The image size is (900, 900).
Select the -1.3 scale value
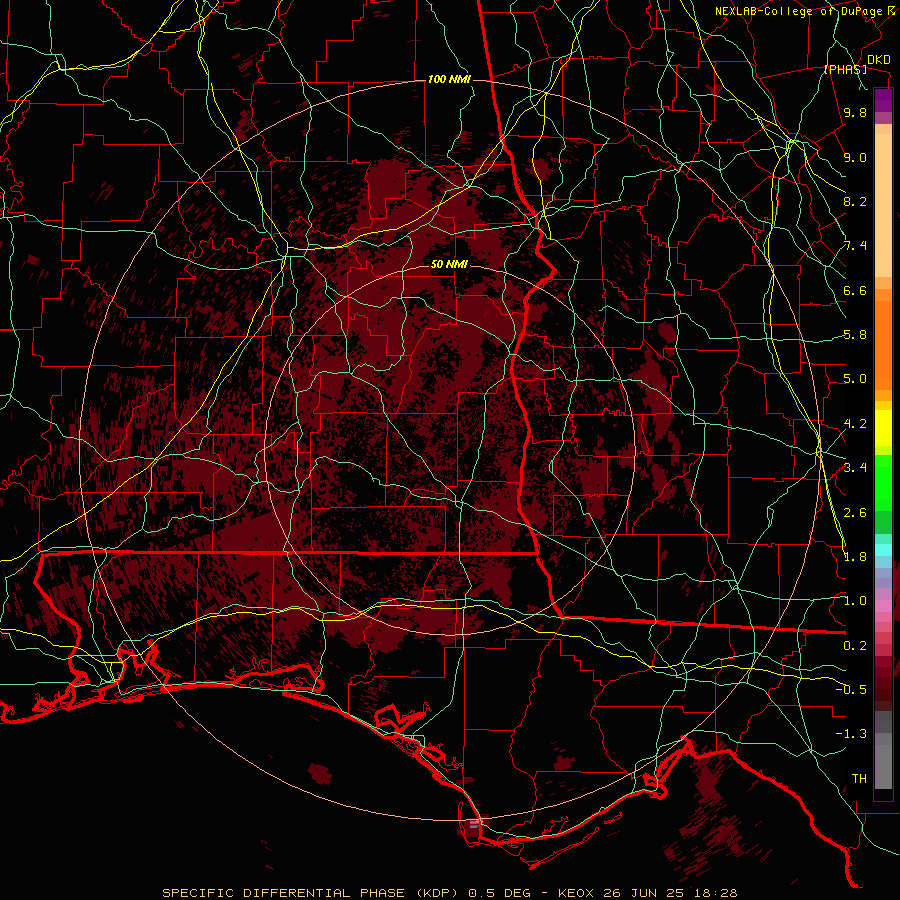851,734
